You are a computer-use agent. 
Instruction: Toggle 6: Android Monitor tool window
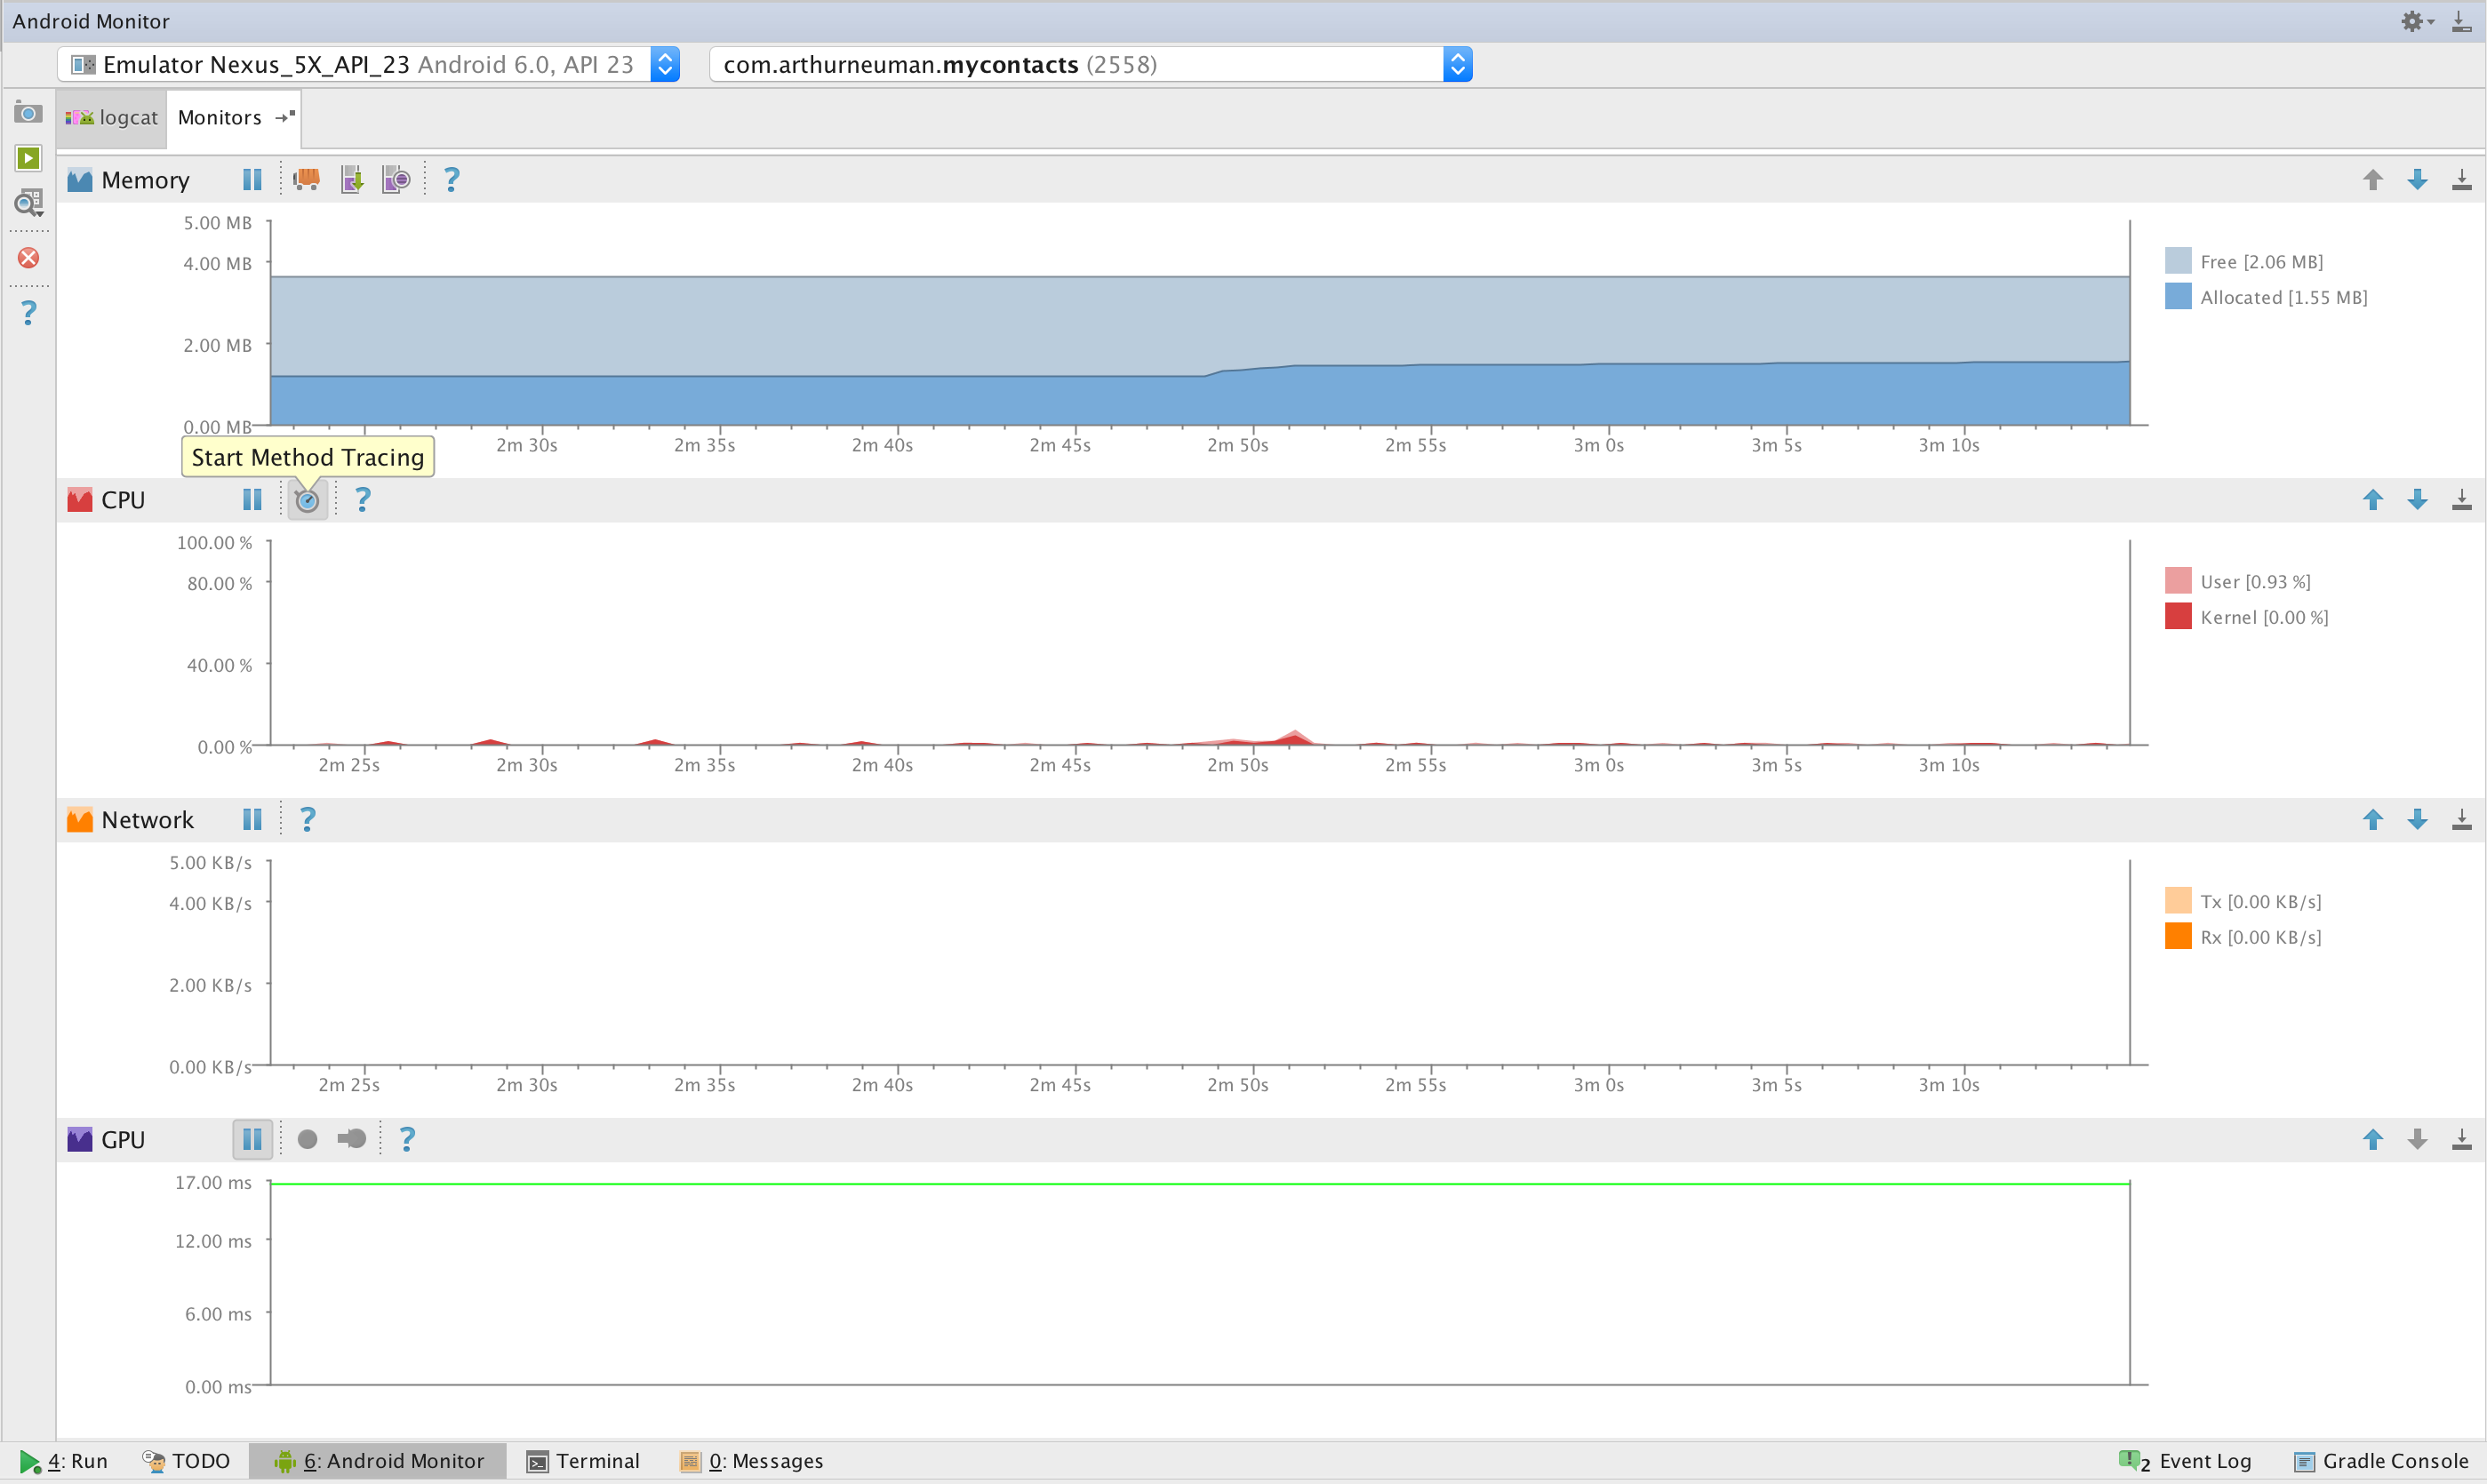coord(378,1461)
